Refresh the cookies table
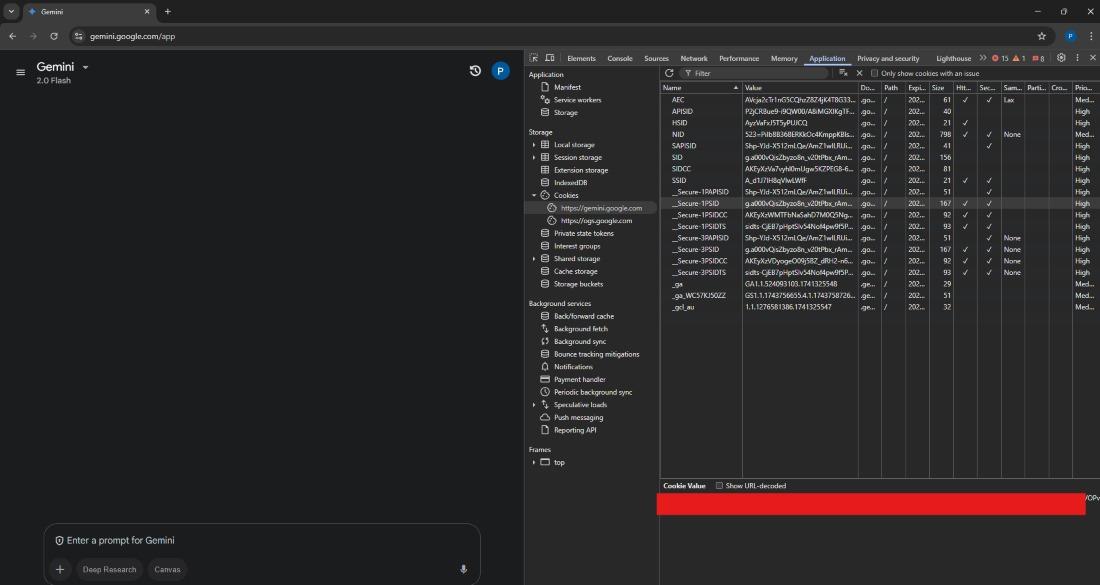This screenshot has height=585, width=1100. (669, 73)
